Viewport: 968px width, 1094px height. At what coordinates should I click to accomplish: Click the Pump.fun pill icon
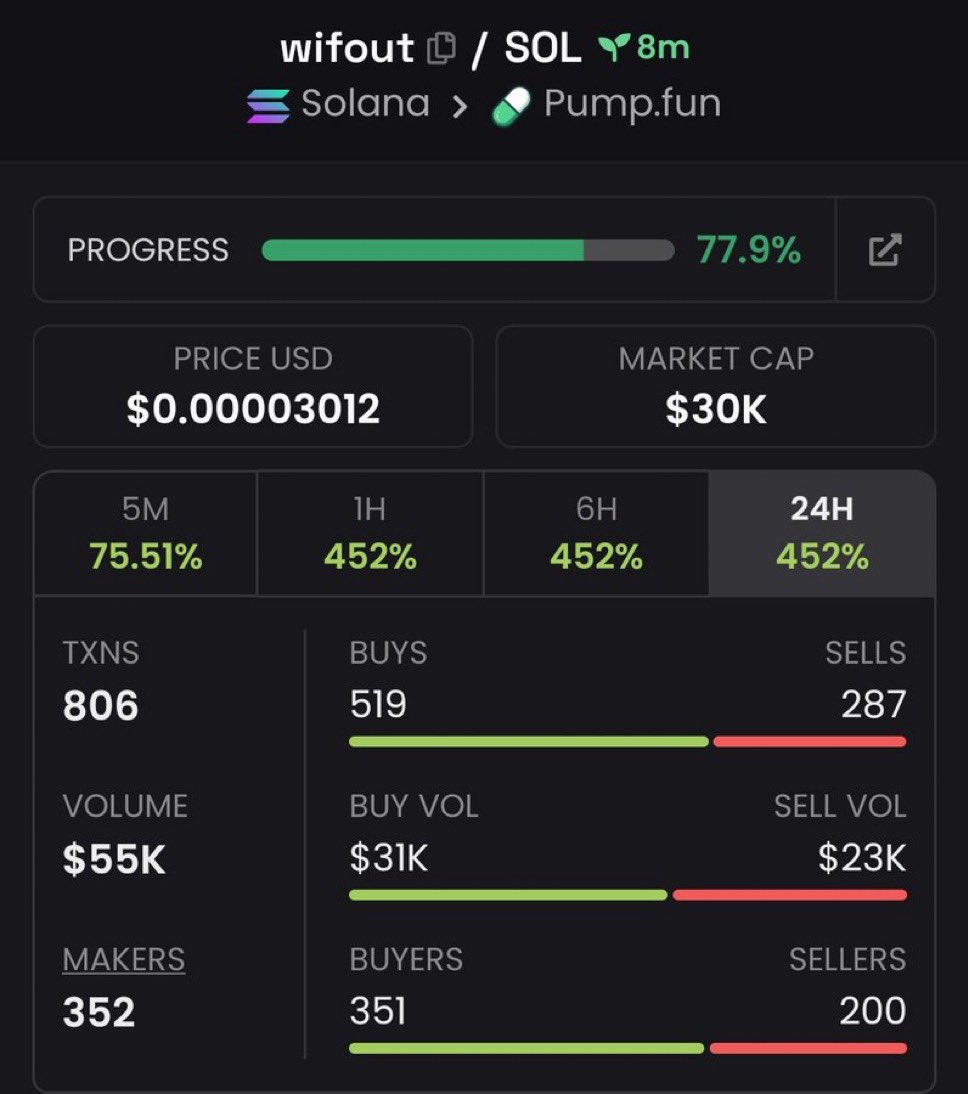coord(510,106)
